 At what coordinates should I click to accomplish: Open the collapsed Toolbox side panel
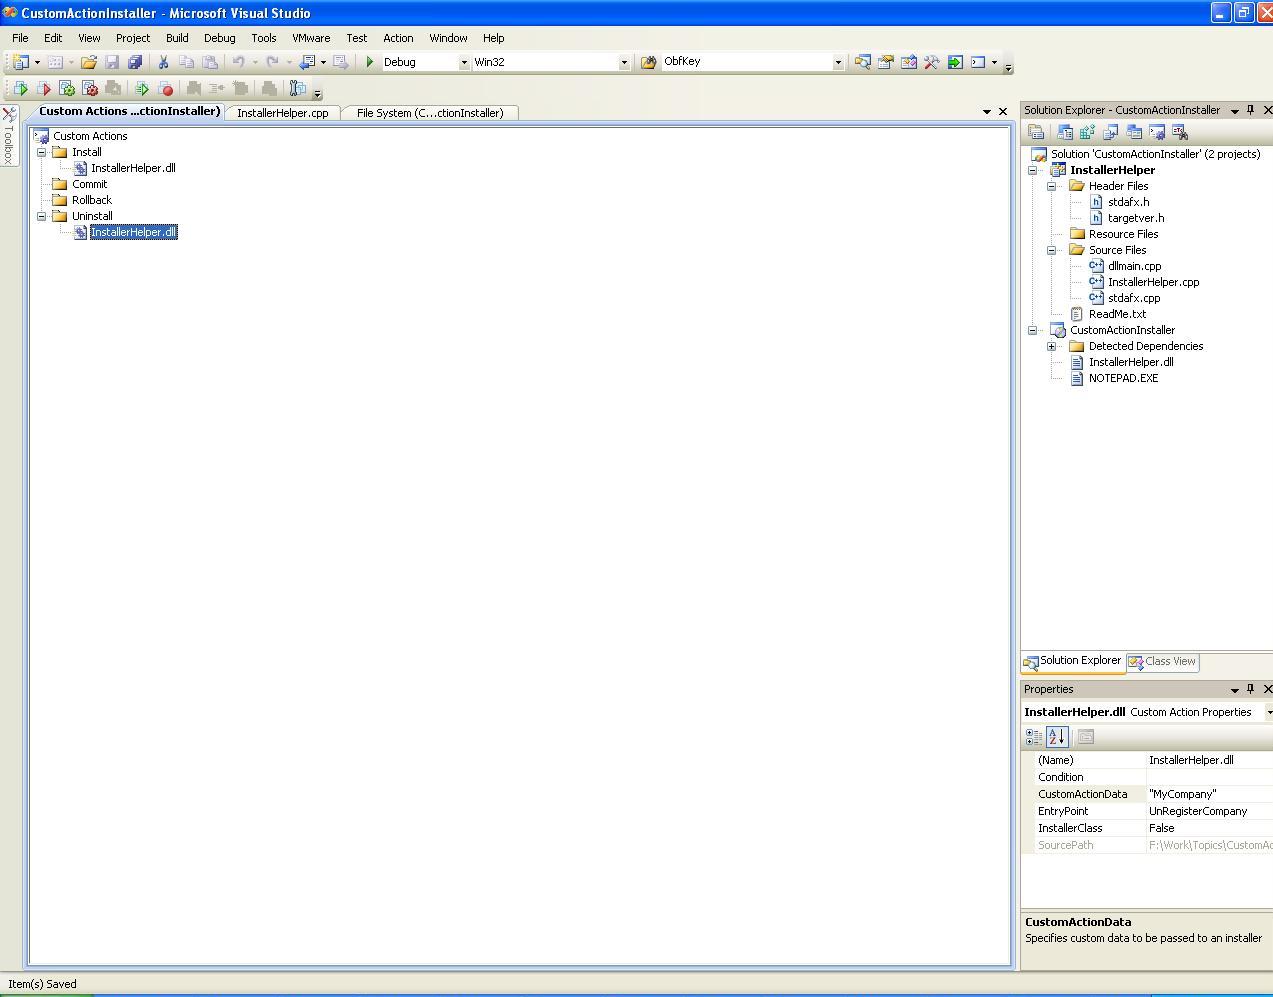[9, 136]
